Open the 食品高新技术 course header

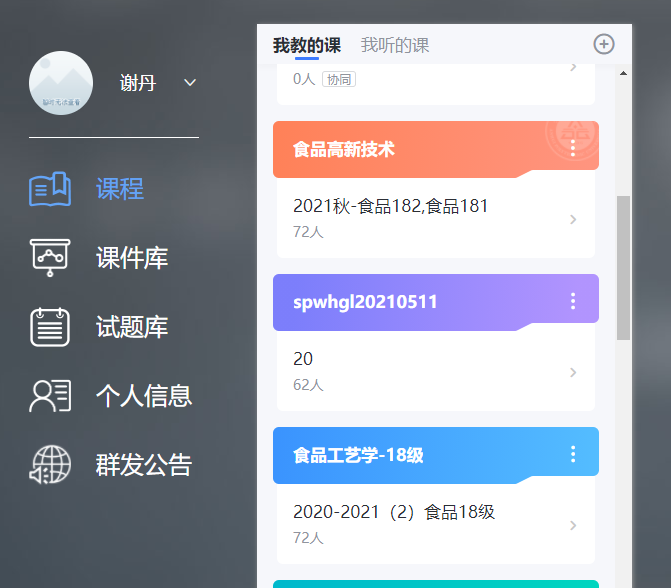coord(400,149)
